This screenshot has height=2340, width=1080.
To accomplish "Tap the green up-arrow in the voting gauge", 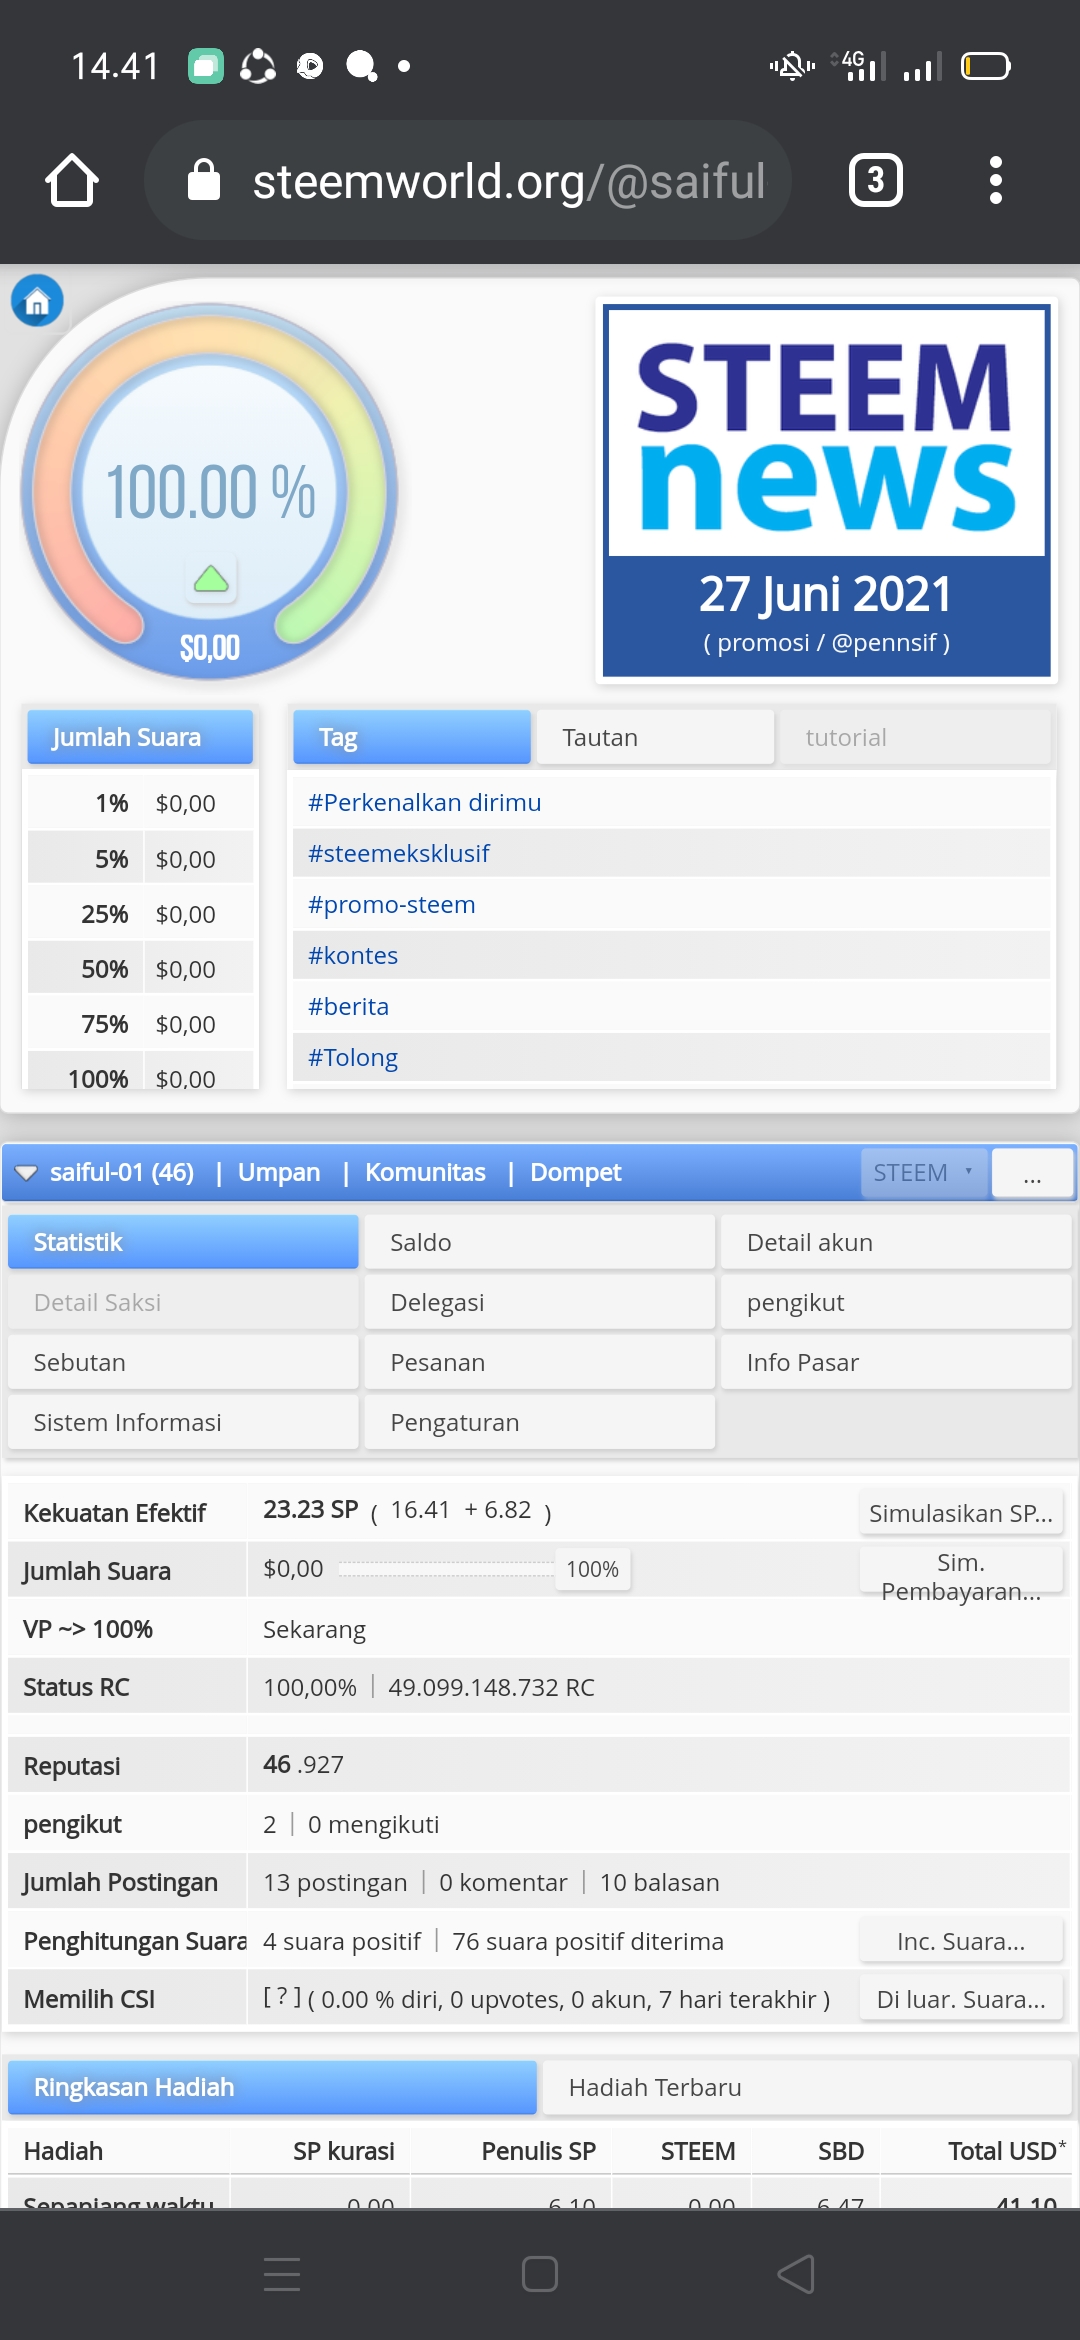I will (x=211, y=578).
